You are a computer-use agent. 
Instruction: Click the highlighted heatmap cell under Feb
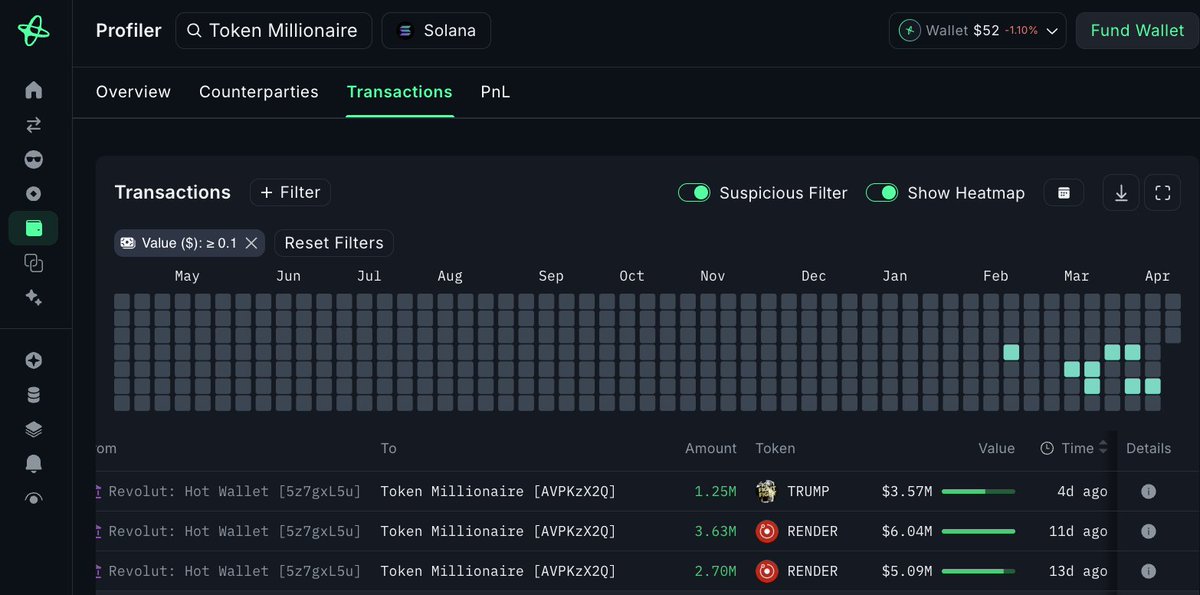point(1011,352)
